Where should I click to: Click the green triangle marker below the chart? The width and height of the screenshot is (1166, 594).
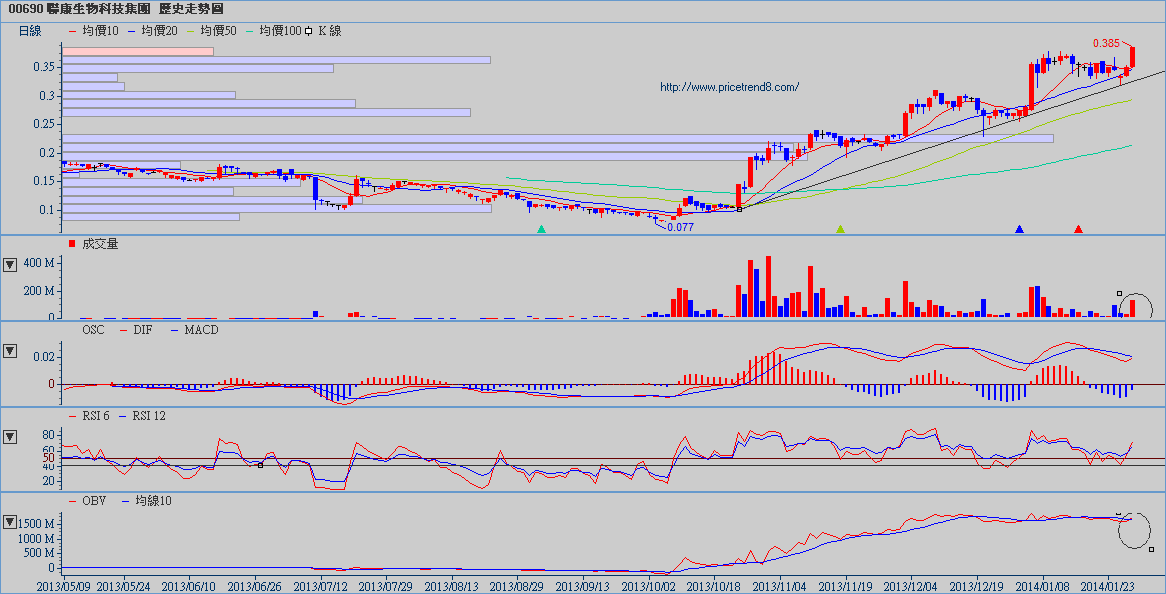tap(541, 230)
